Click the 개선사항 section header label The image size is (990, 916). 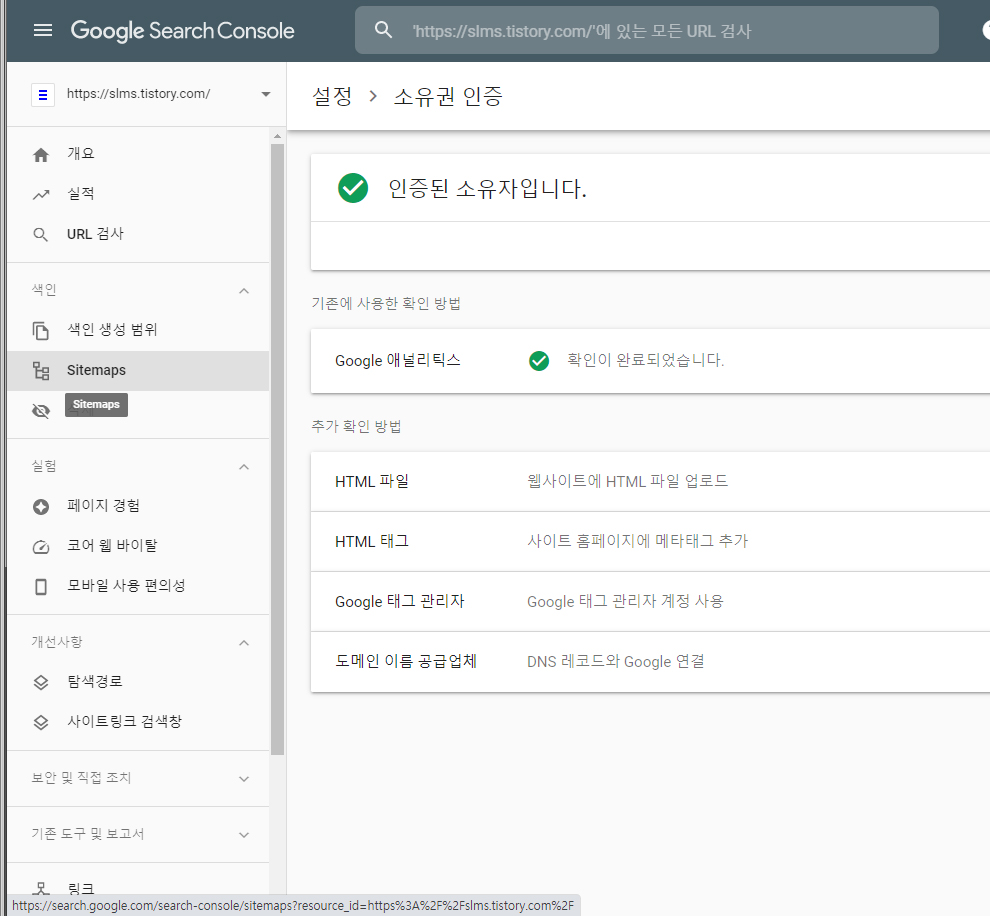click(57, 642)
